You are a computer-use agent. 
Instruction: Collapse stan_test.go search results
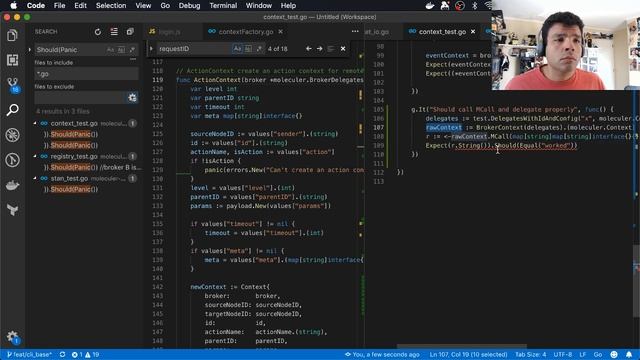[x=35, y=178]
